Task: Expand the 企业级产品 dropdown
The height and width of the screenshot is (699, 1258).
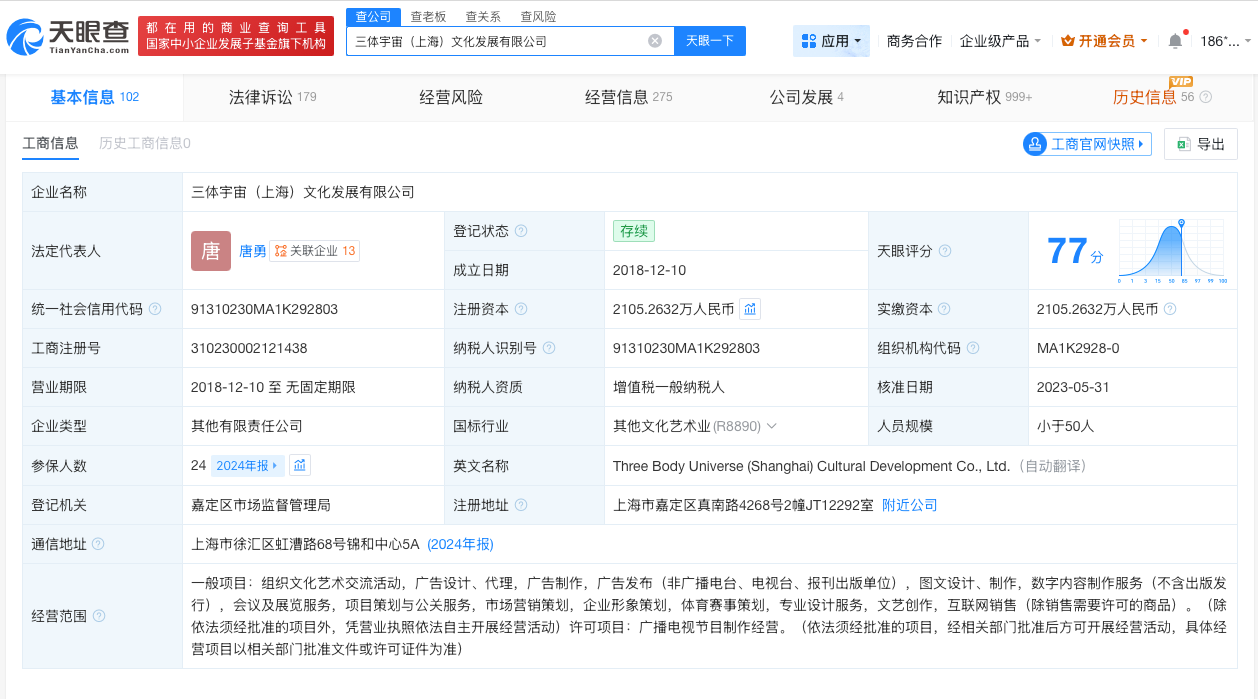Action: [1037, 42]
